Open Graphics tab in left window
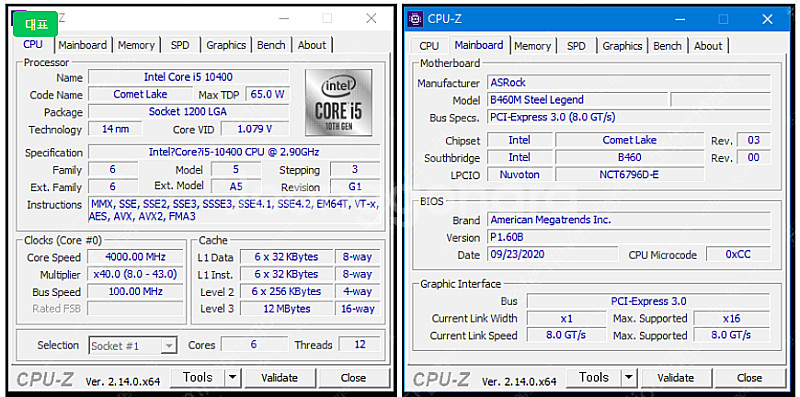This screenshot has width=800, height=397. (226, 45)
